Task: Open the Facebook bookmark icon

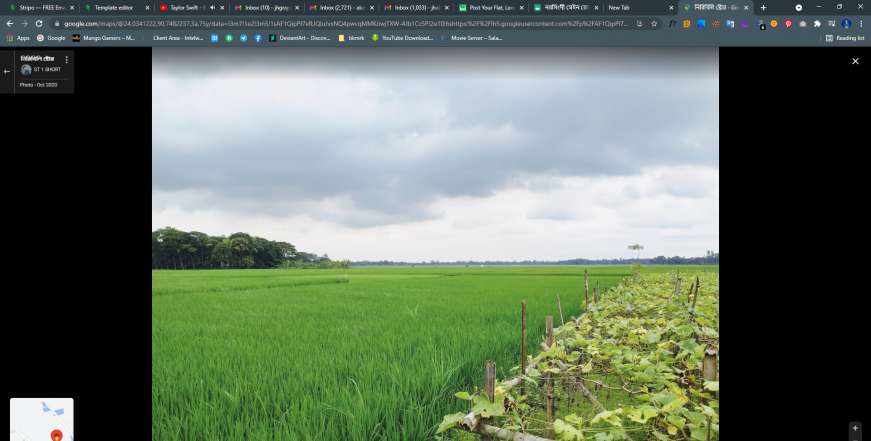Action: point(258,38)
